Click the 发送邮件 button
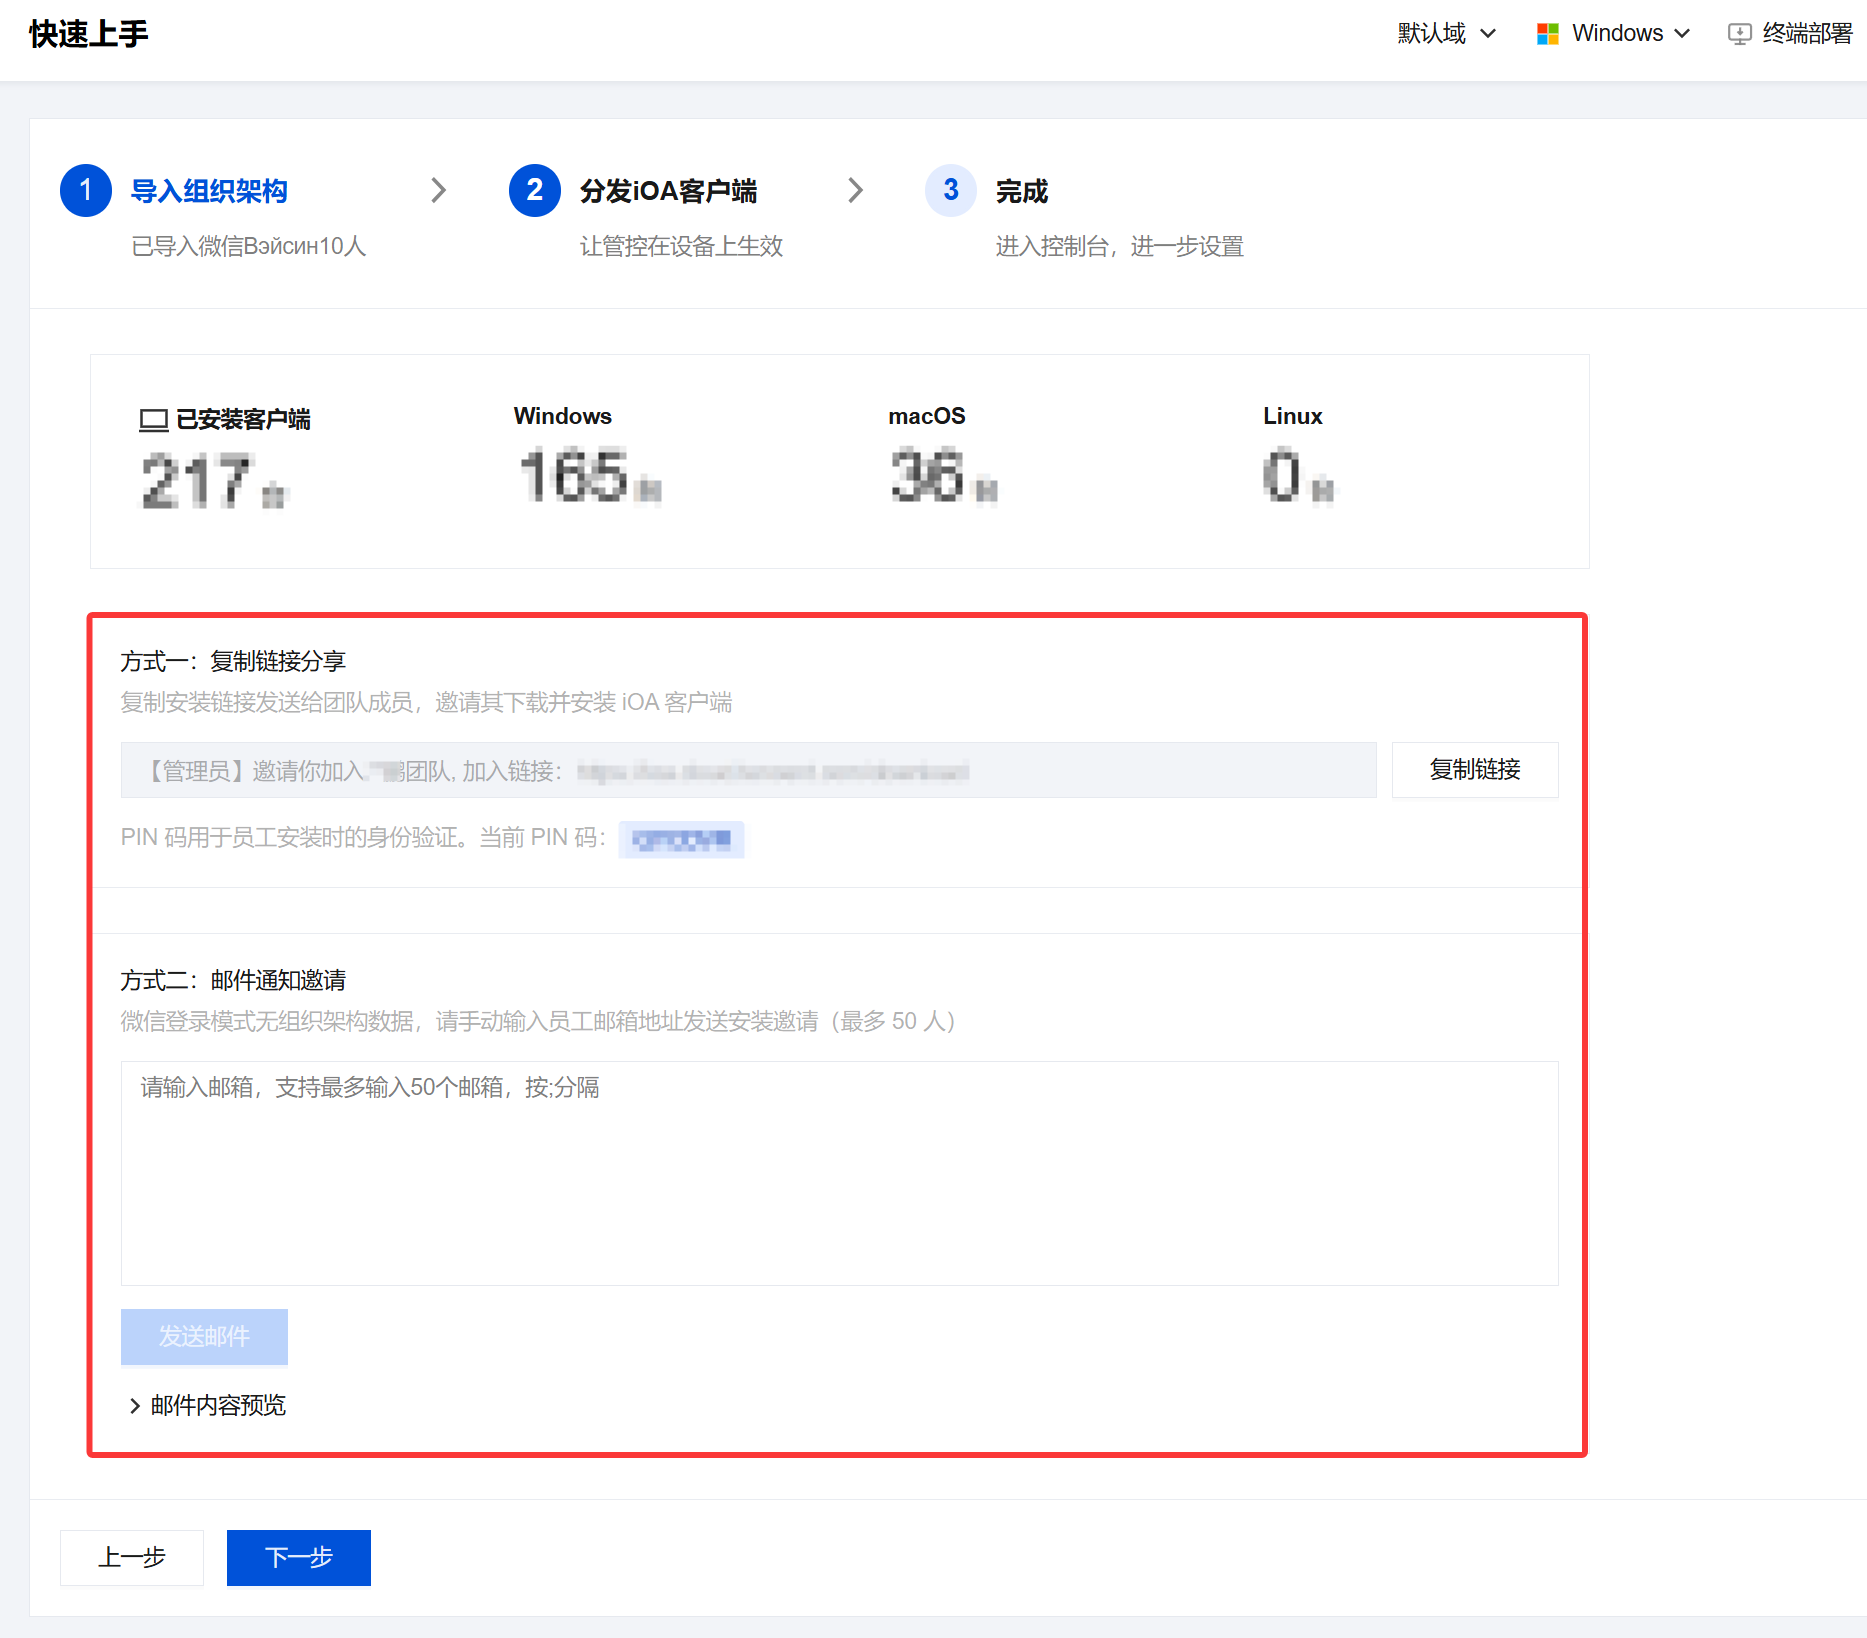Viewport: 1867px width, 1638px height. pos(204,1337)
